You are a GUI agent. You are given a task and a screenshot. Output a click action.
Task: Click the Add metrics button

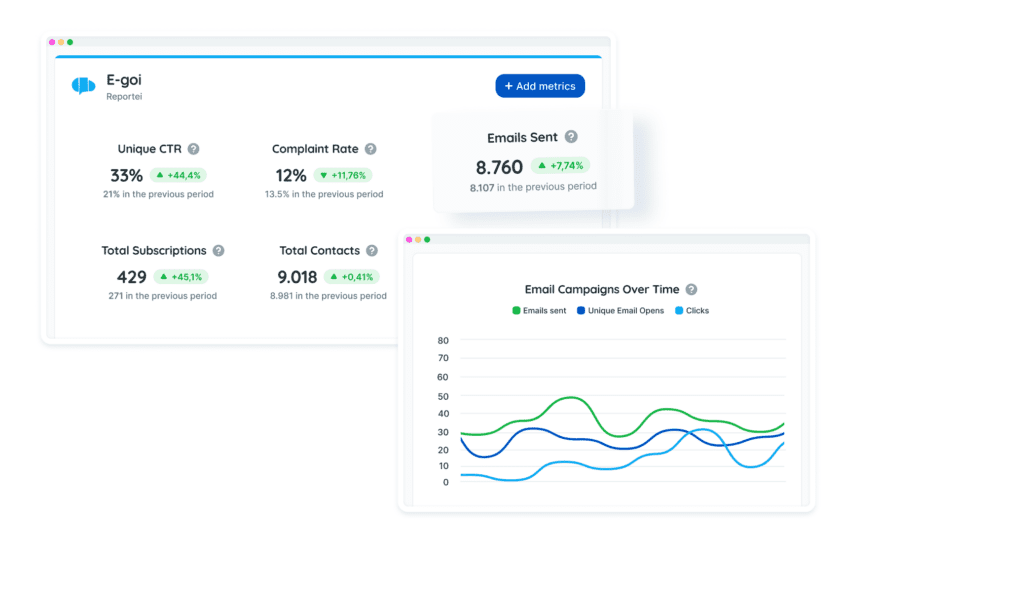(540, 86)
